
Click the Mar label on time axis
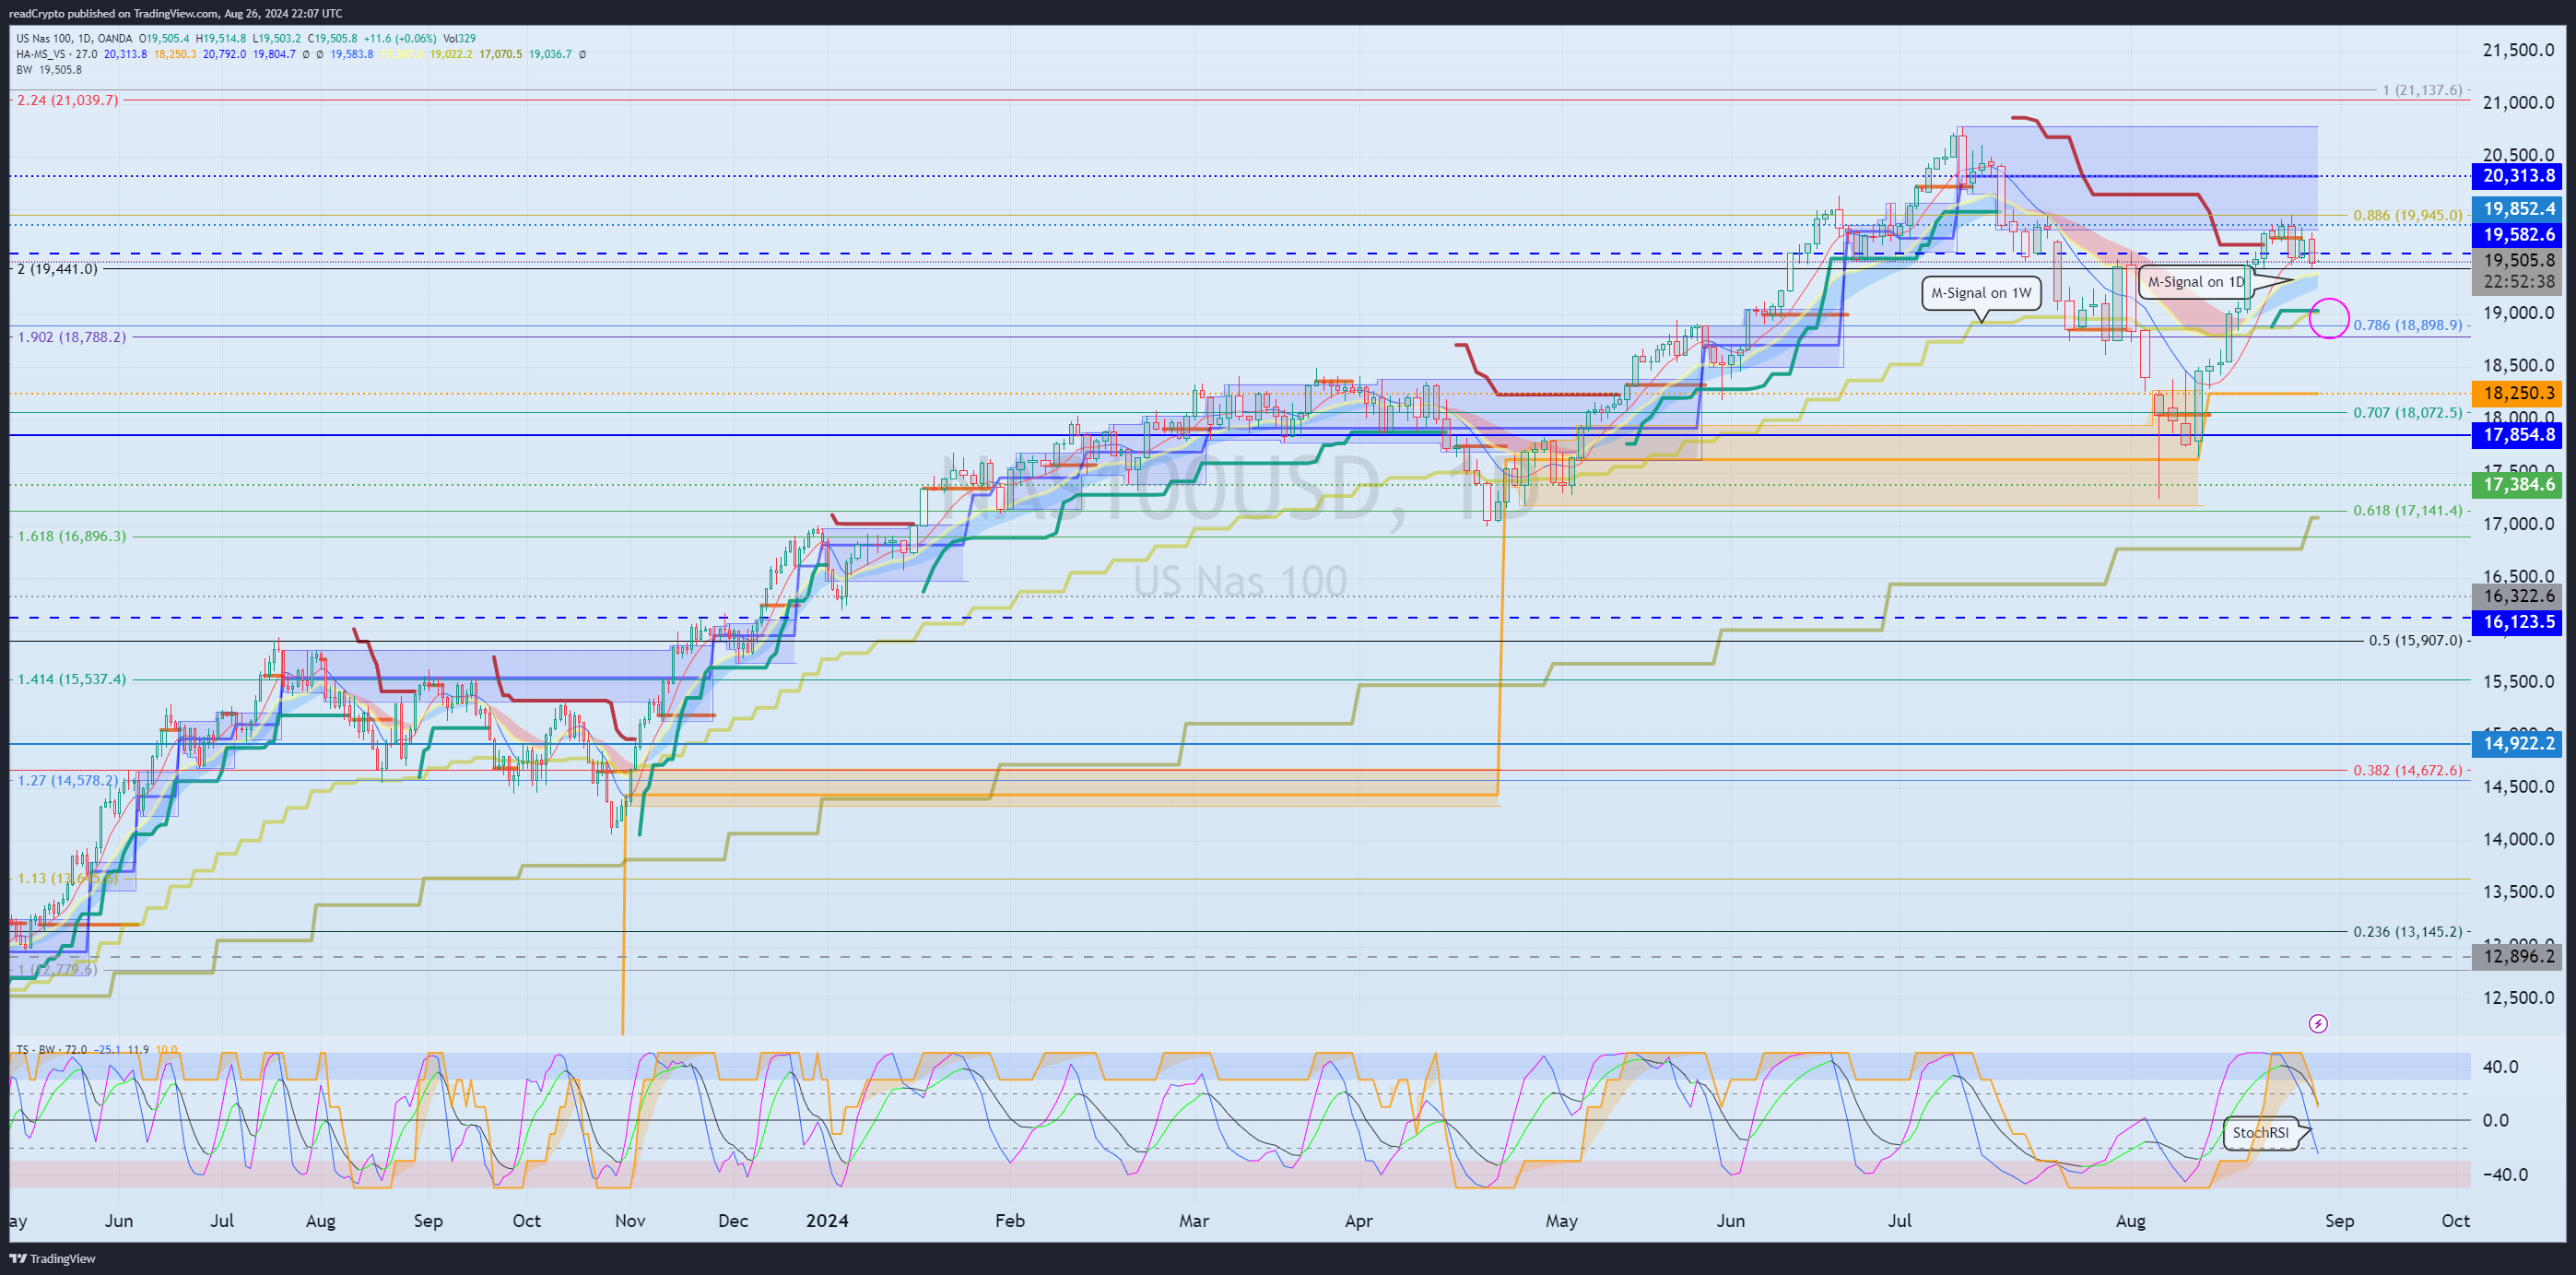pos(1194,1221)
